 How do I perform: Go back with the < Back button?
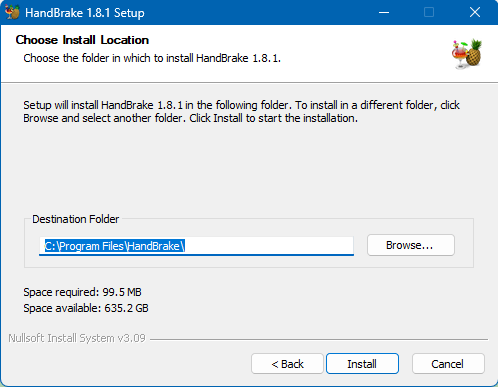287,364
